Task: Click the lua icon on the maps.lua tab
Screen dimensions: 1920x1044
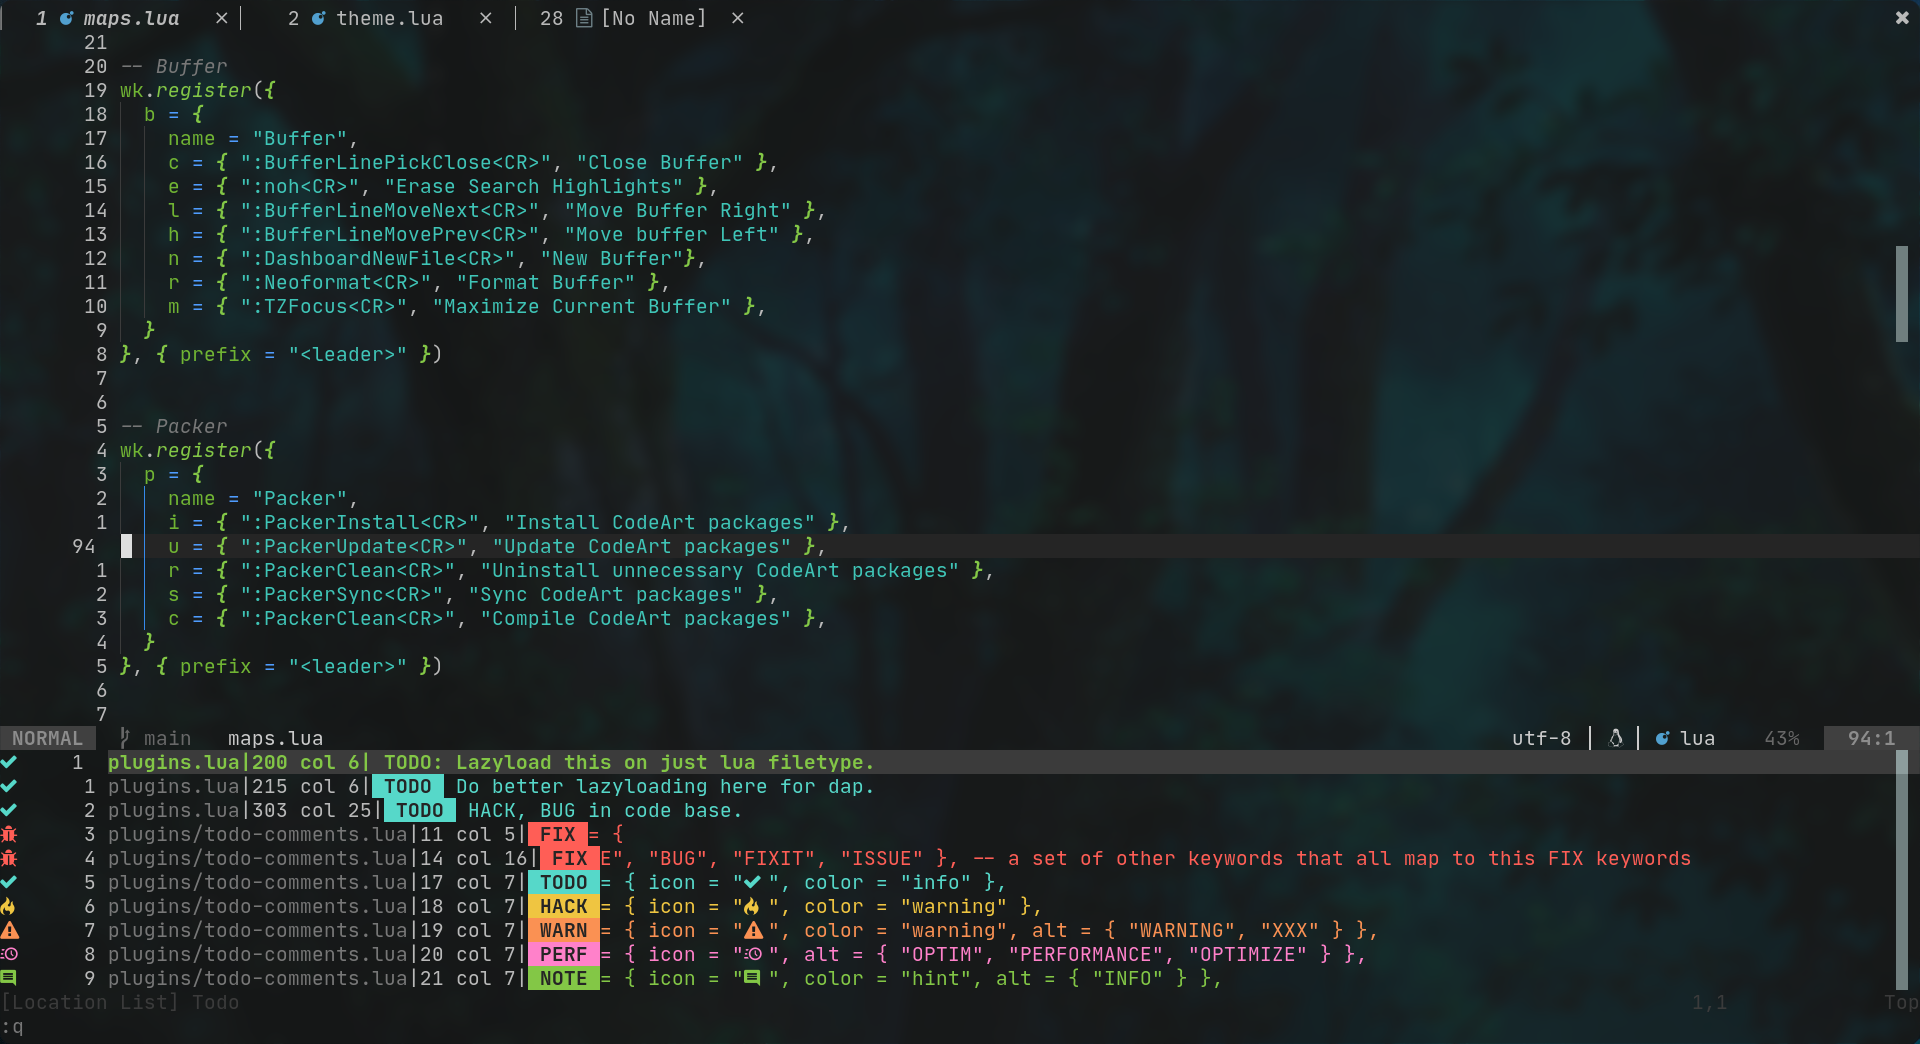Action: (66, 18)
